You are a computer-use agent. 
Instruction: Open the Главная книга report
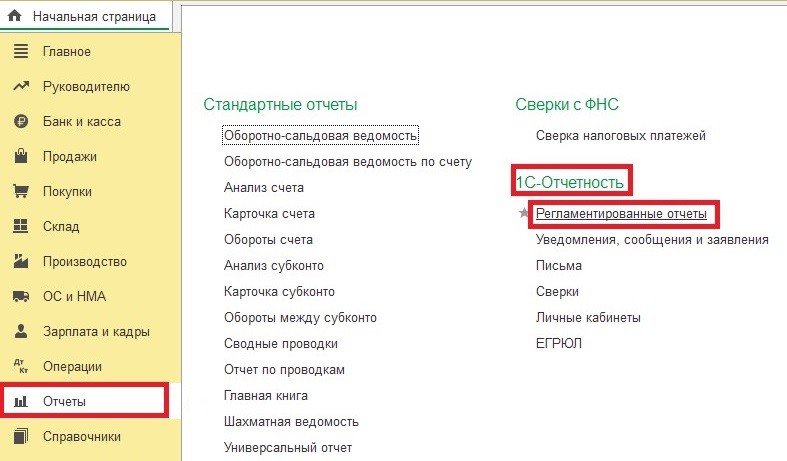(266, 396)
